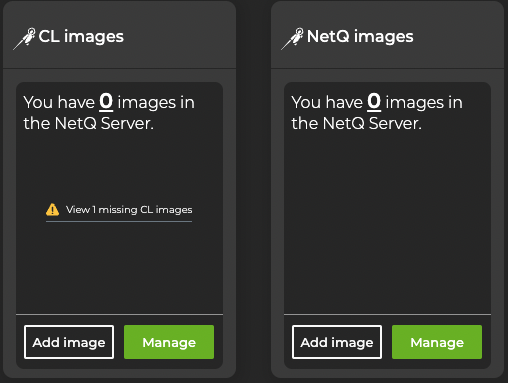Select the NetQ images card title

pos(360,36)
